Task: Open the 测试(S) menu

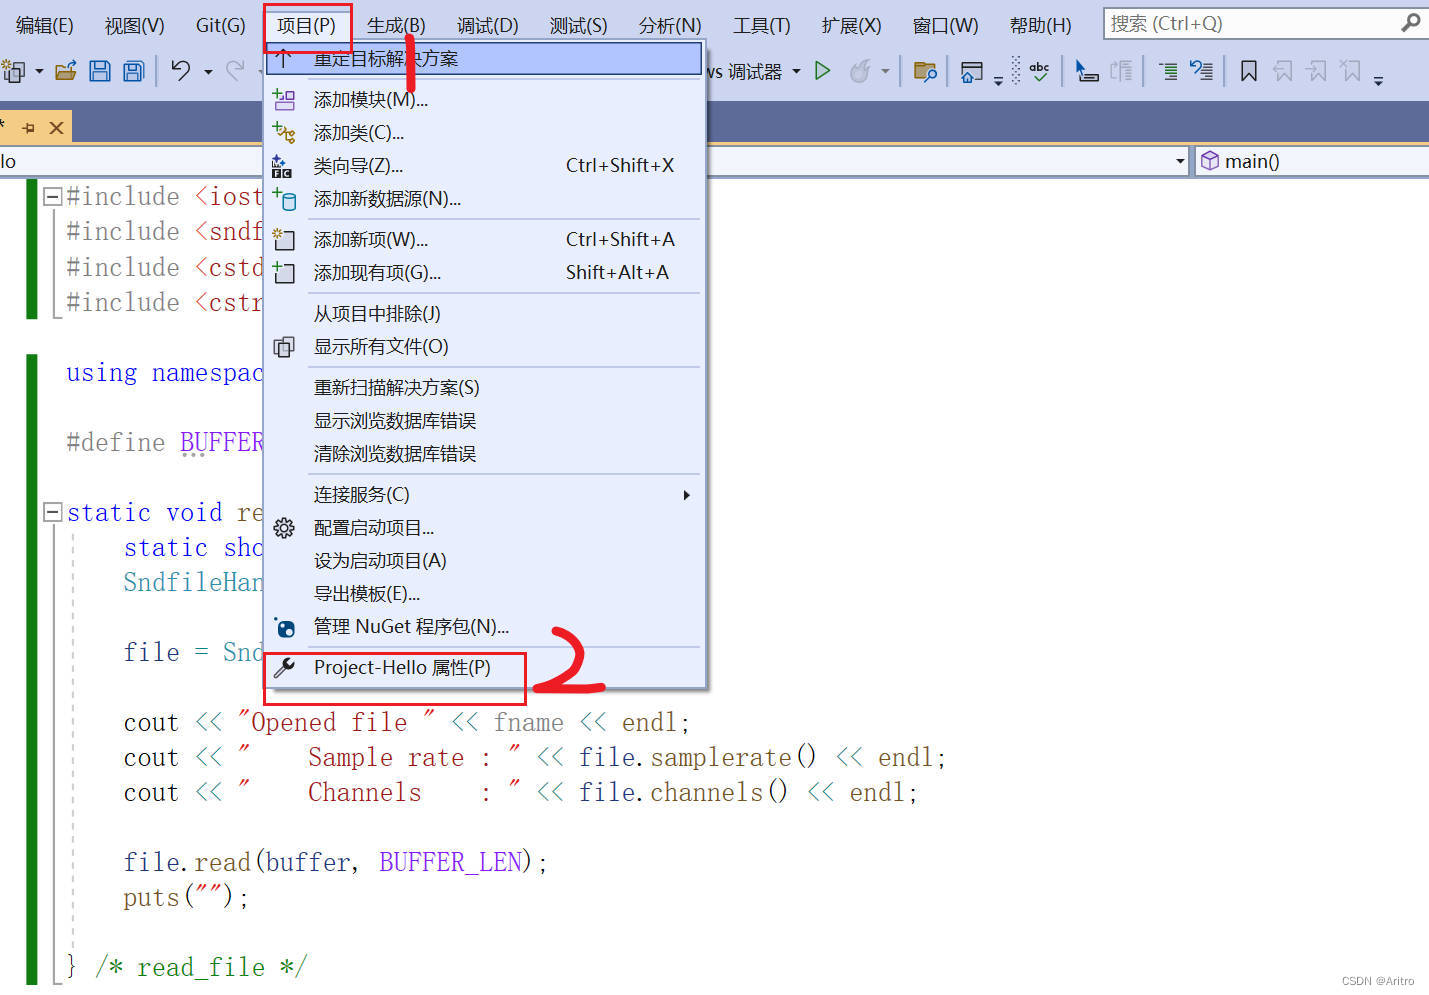Action: (578, 25)
